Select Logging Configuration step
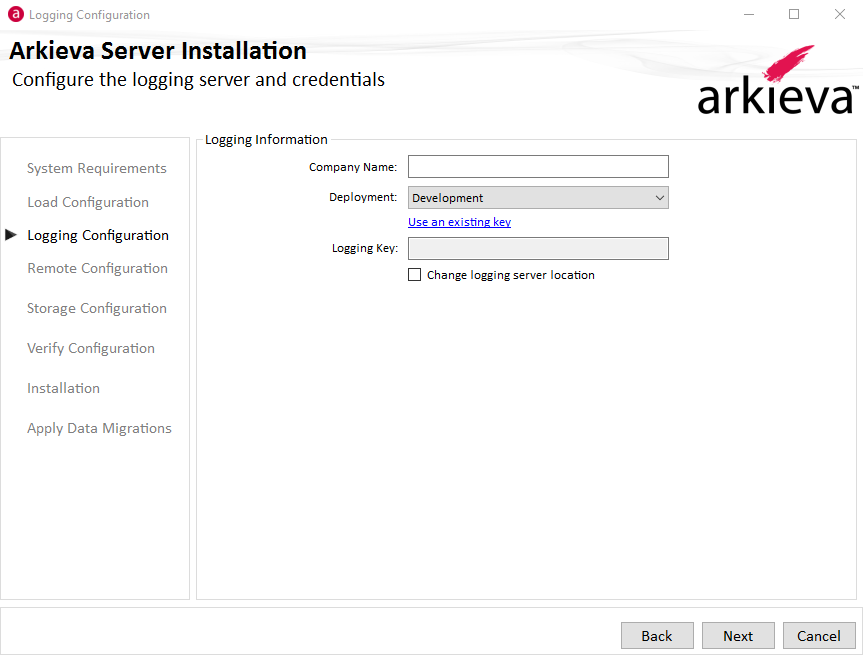863x655 pixels. click(97, 236)
